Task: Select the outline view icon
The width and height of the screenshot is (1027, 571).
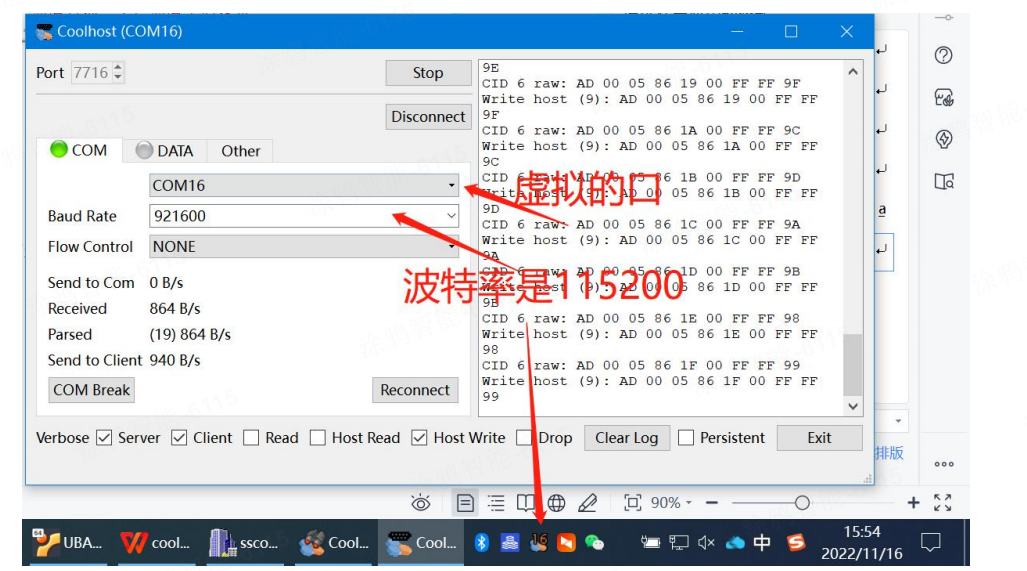Action: pos(496,503)
